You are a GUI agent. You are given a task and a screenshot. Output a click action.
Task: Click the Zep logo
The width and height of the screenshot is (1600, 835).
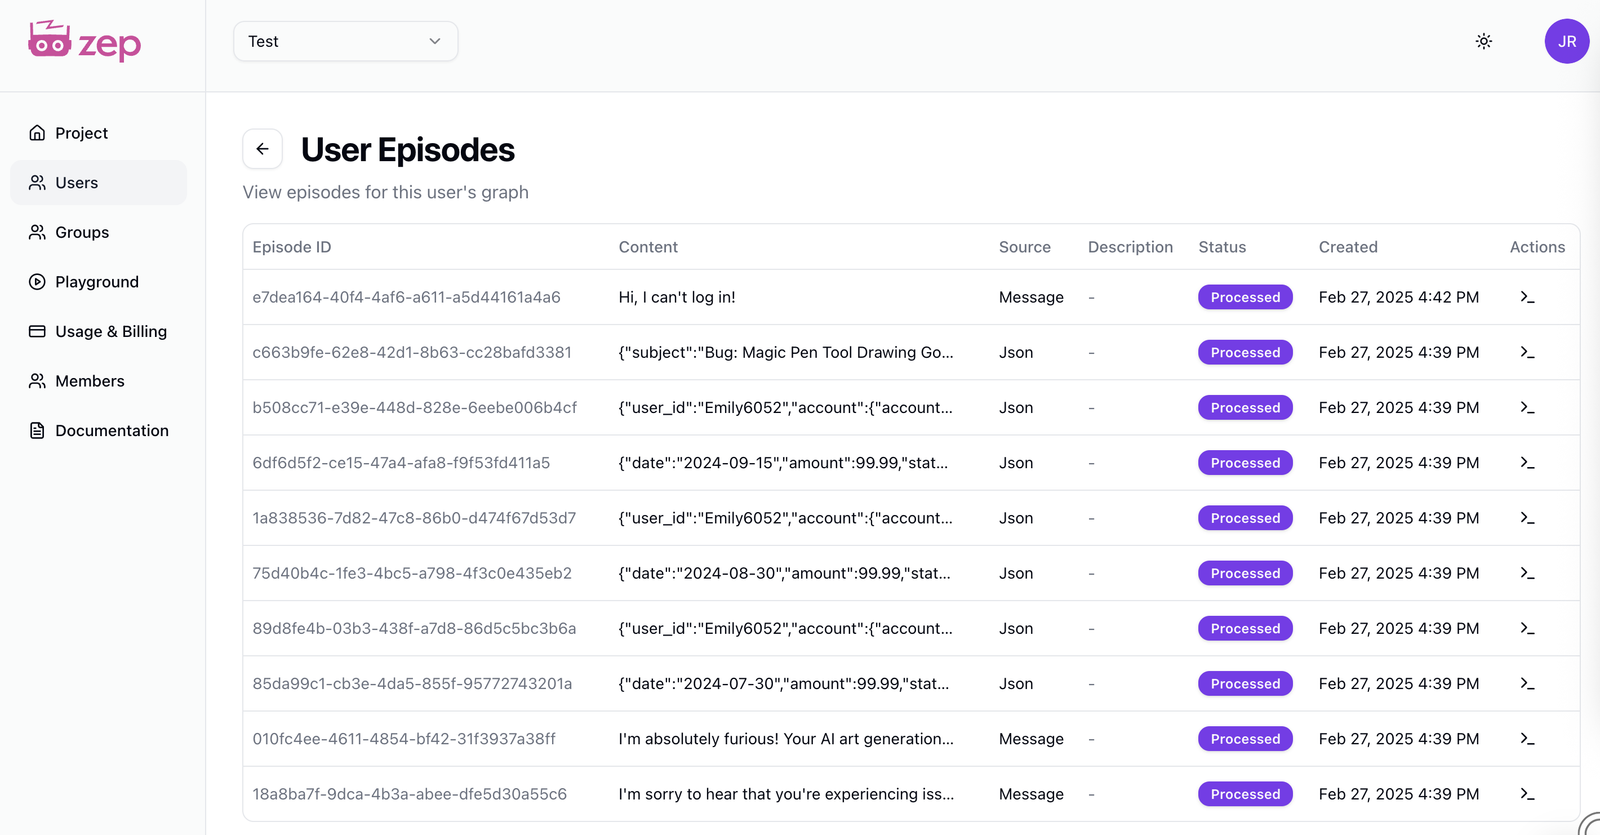tap(85, 42)
